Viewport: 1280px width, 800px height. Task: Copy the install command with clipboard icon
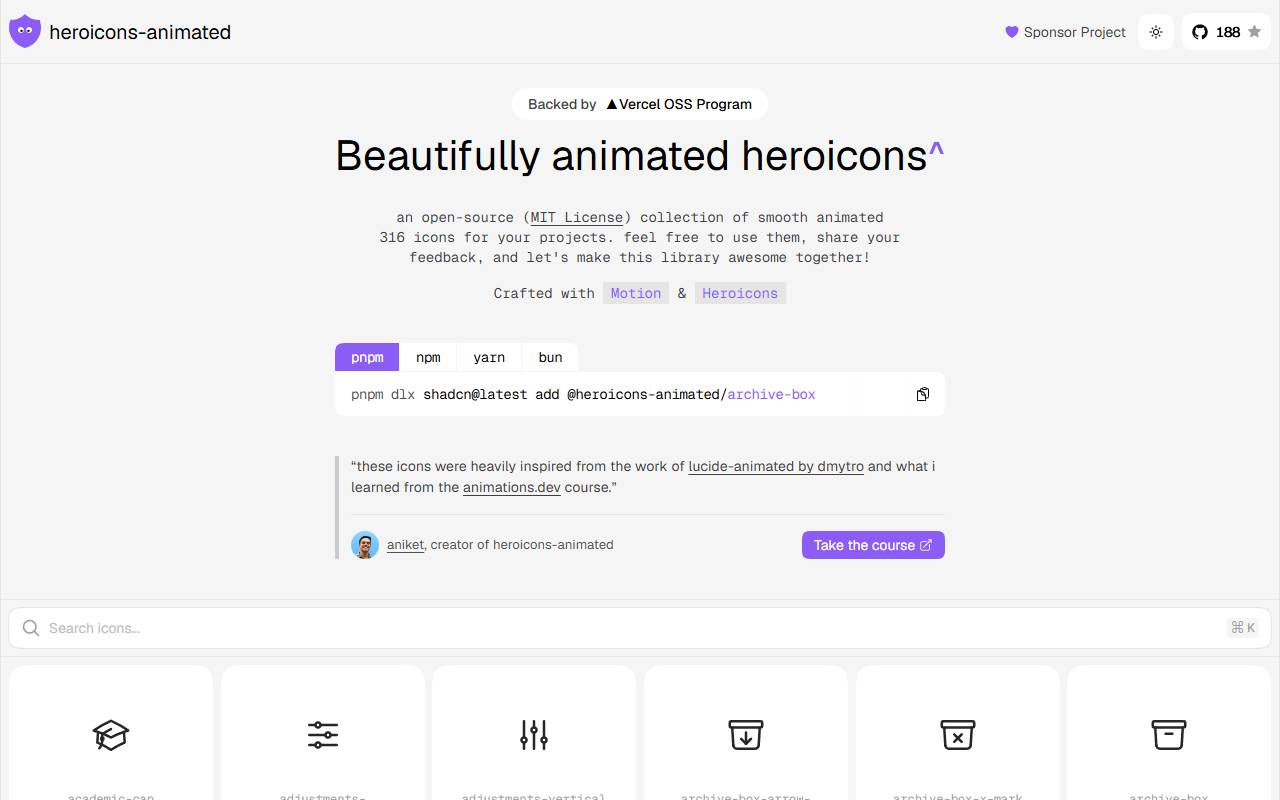click(923, 394)
